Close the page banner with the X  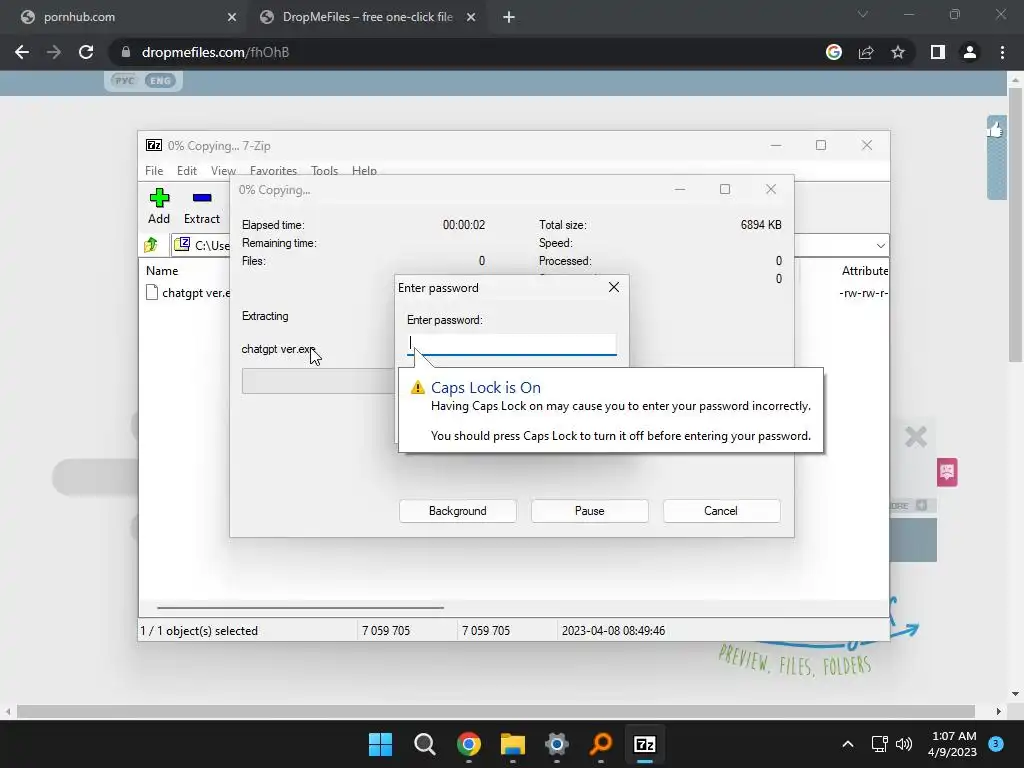point(916,436)
